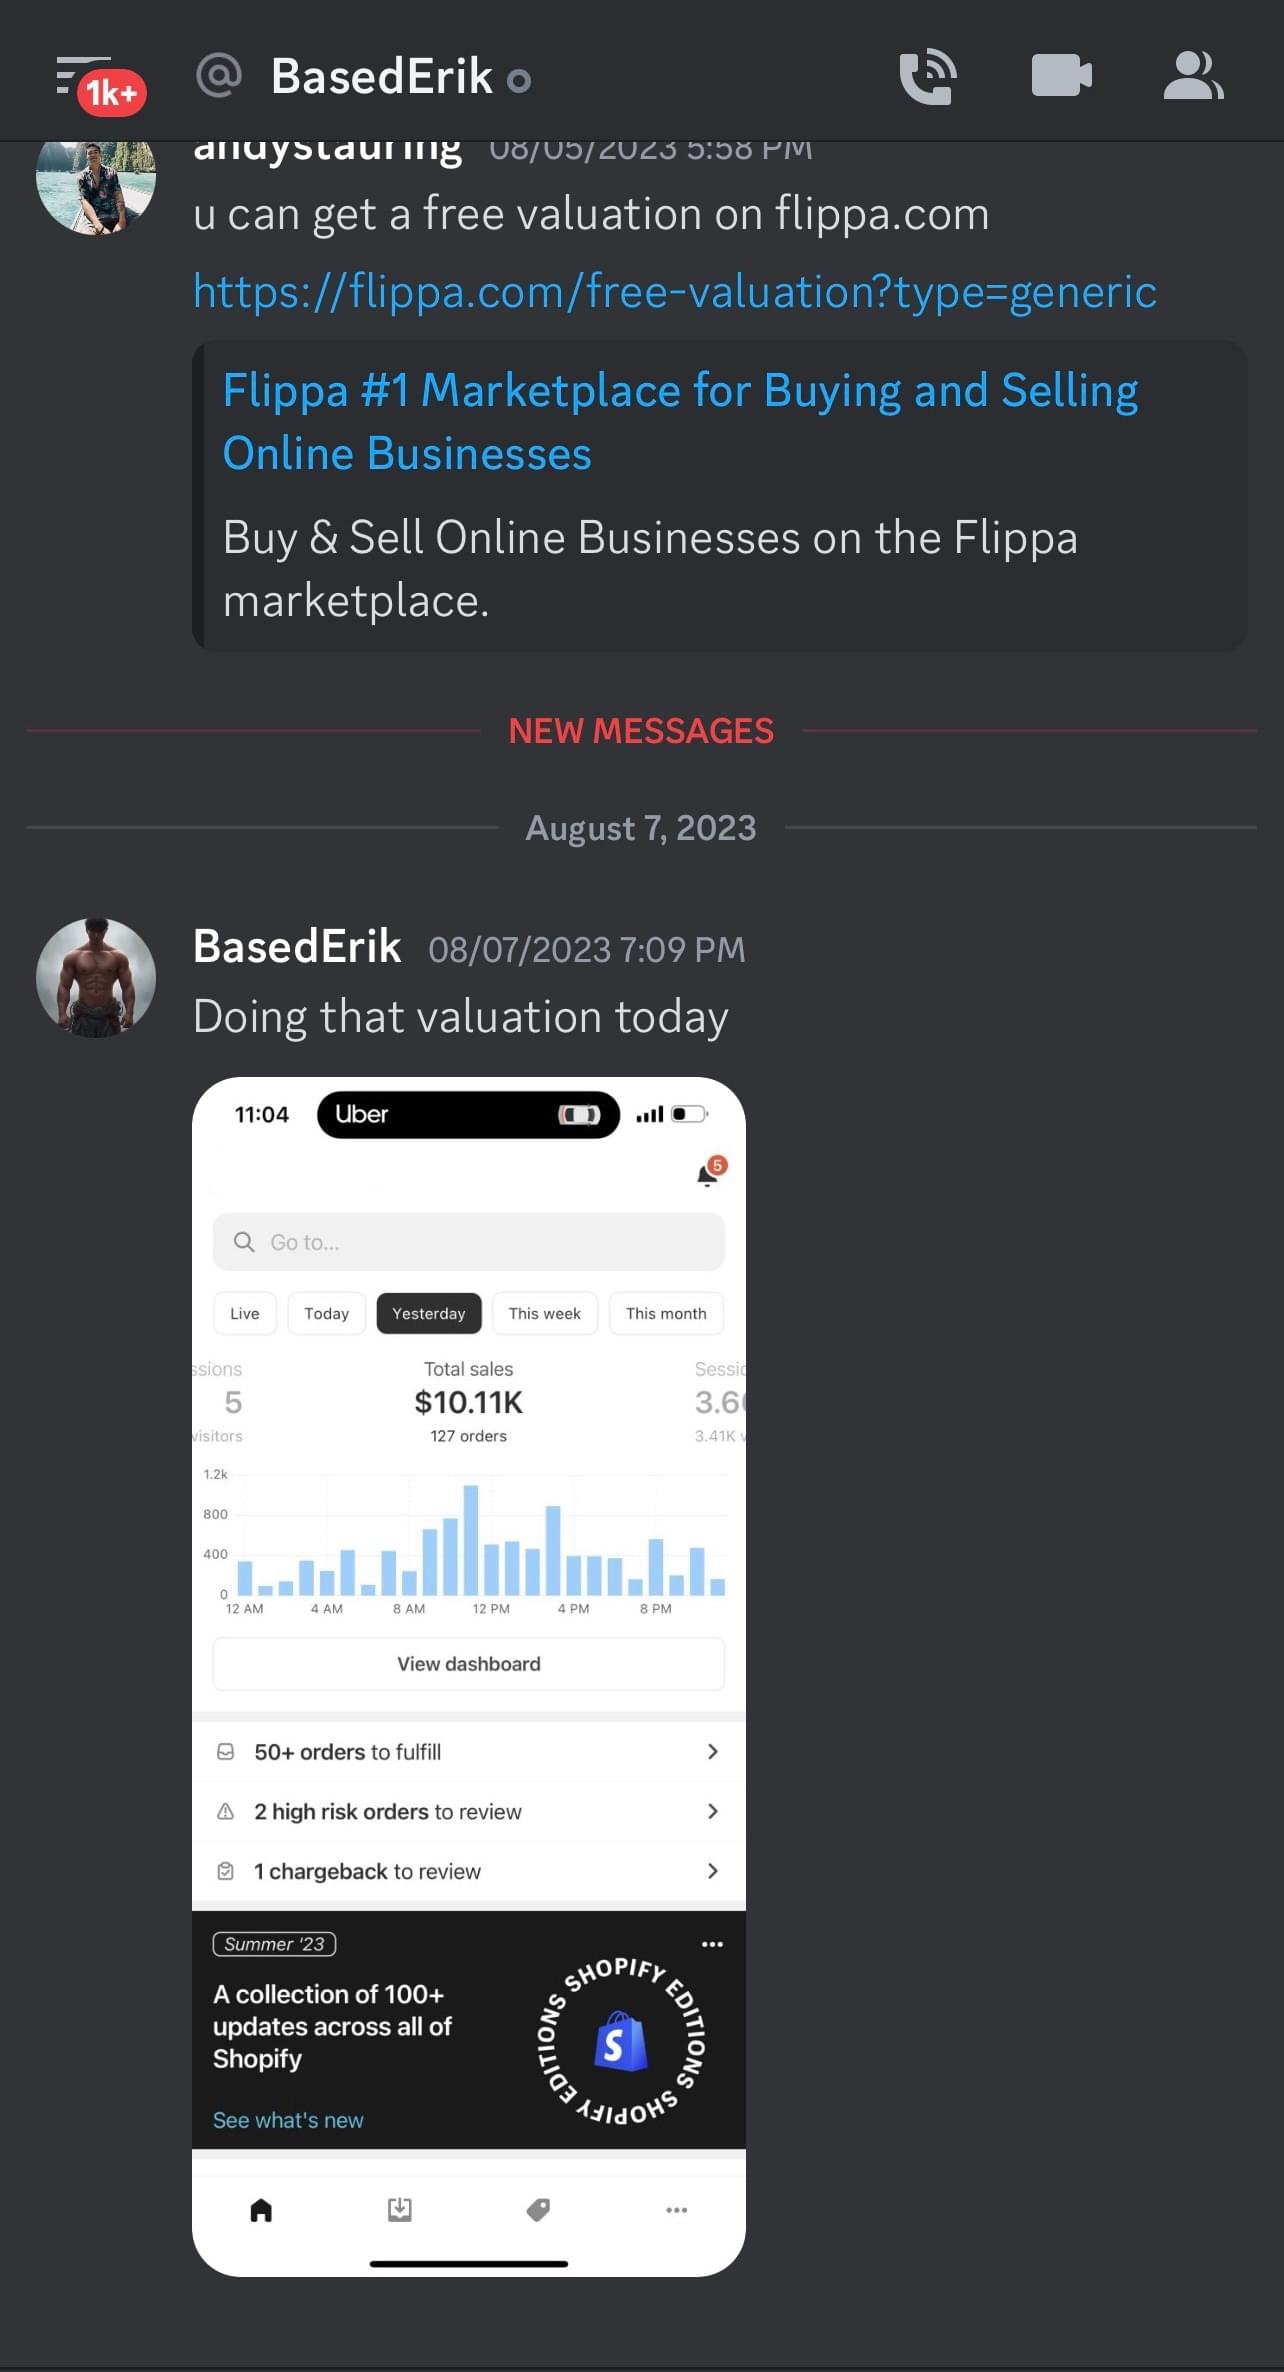Open the flippa.com free-valuation link
The width and height of the screenshot is (1284, 2372).
[674, 292]
